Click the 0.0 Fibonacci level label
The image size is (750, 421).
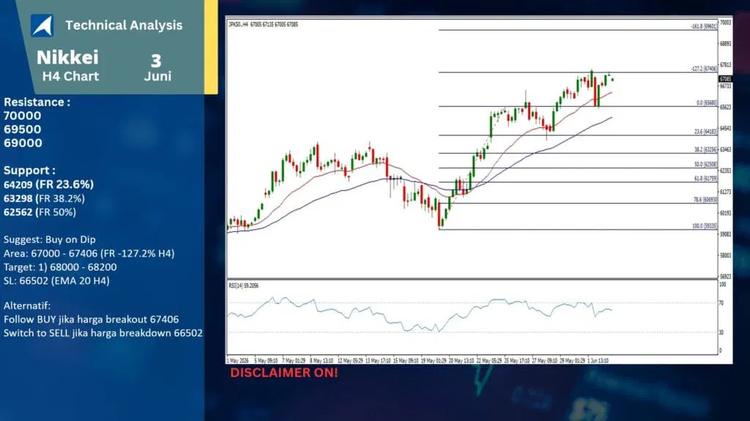(x=706, y=103)
